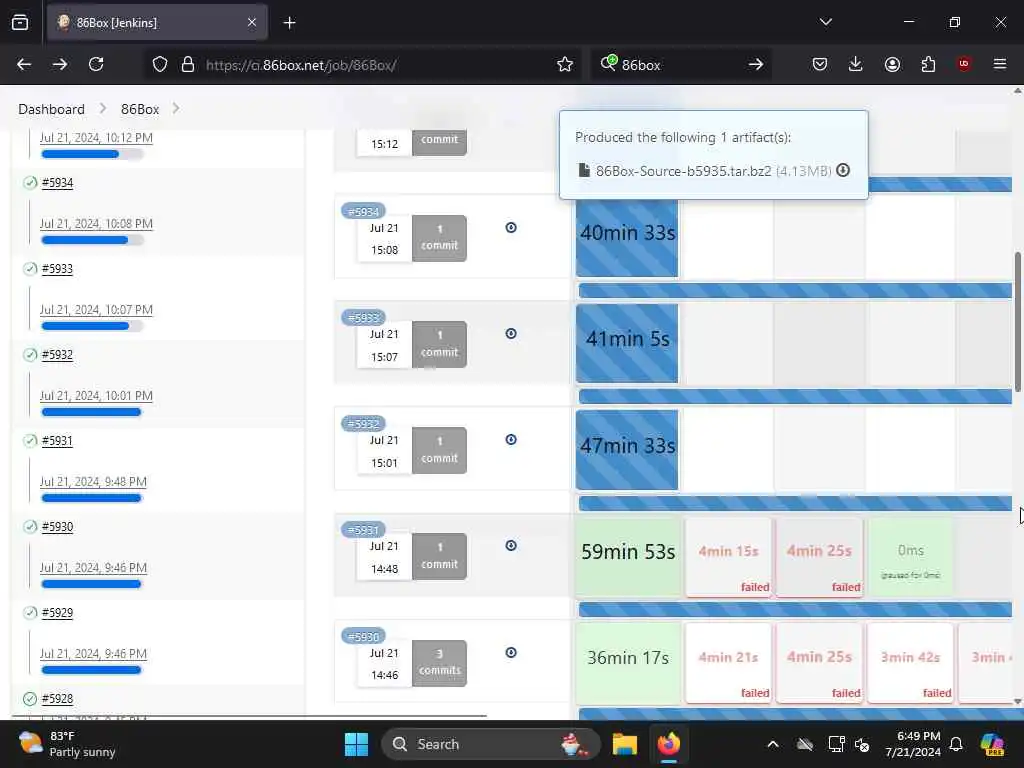Click artifacts icon for build 15:08
1024x768 pixels.
pos(511,227)
